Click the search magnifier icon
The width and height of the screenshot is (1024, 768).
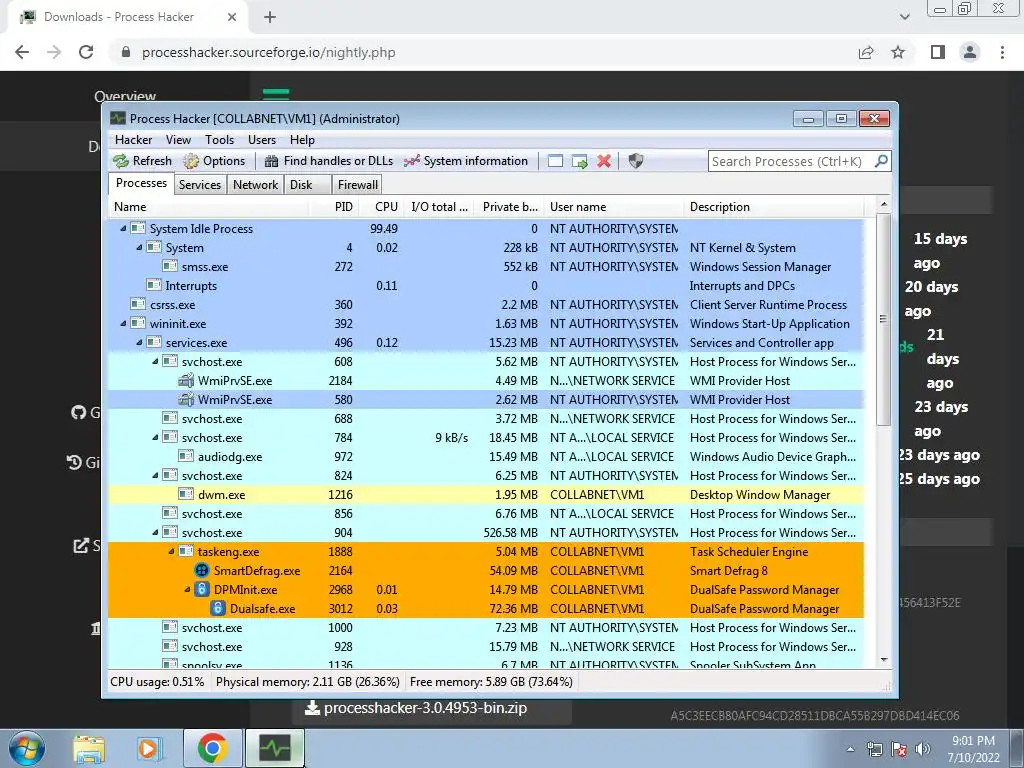[881, 161]
